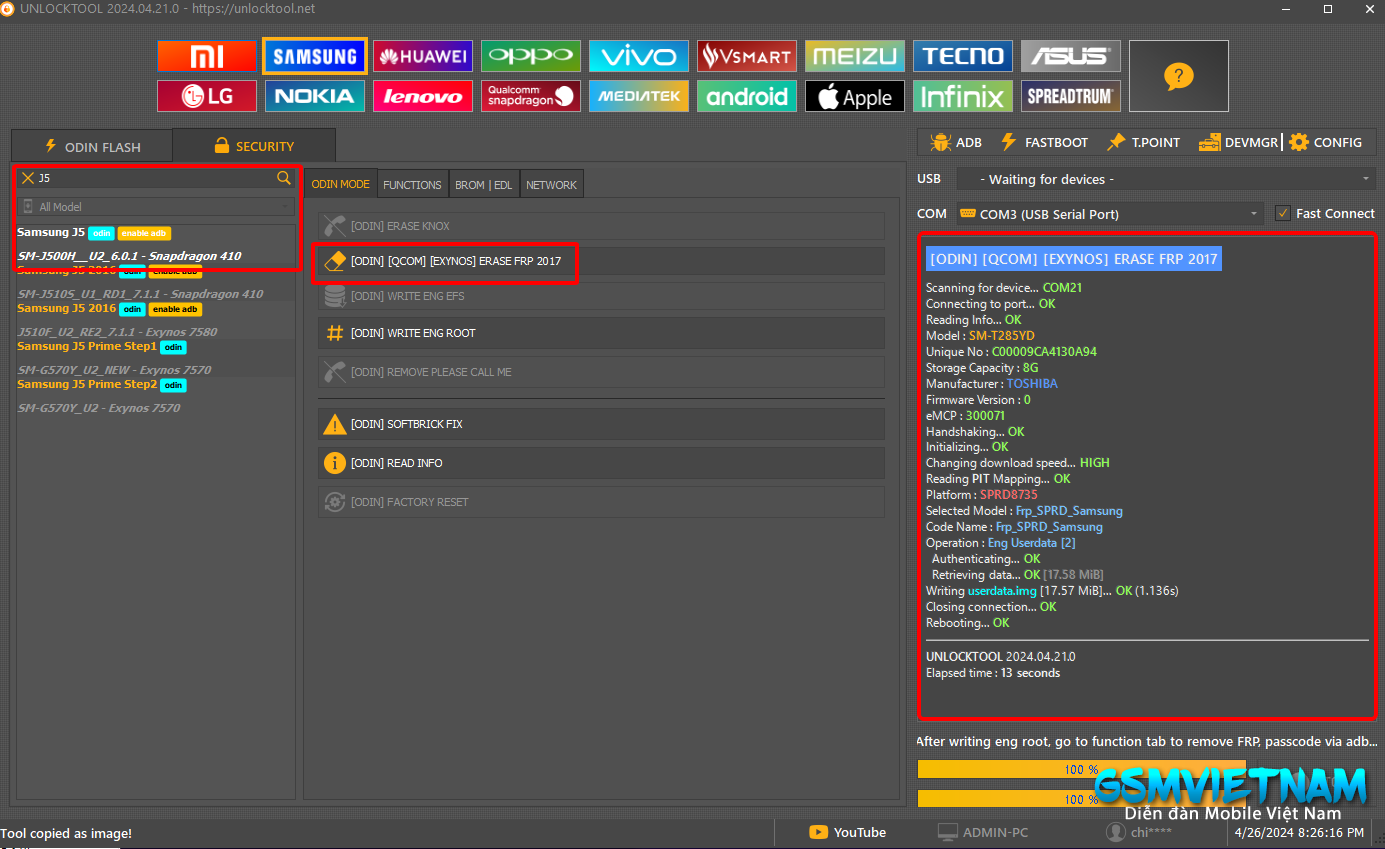This screenshot has width=1385, height=849.
Task: Open the CONFIG settings
Action: coord(1325,142)
